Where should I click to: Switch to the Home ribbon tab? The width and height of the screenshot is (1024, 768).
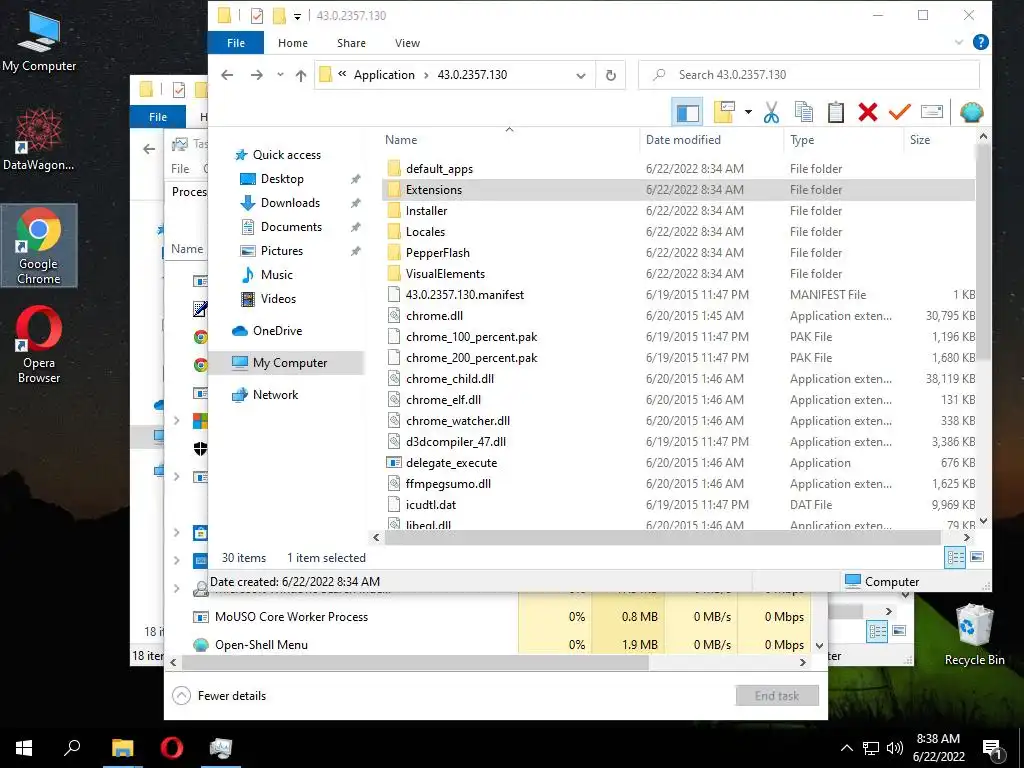coord(293,43)
